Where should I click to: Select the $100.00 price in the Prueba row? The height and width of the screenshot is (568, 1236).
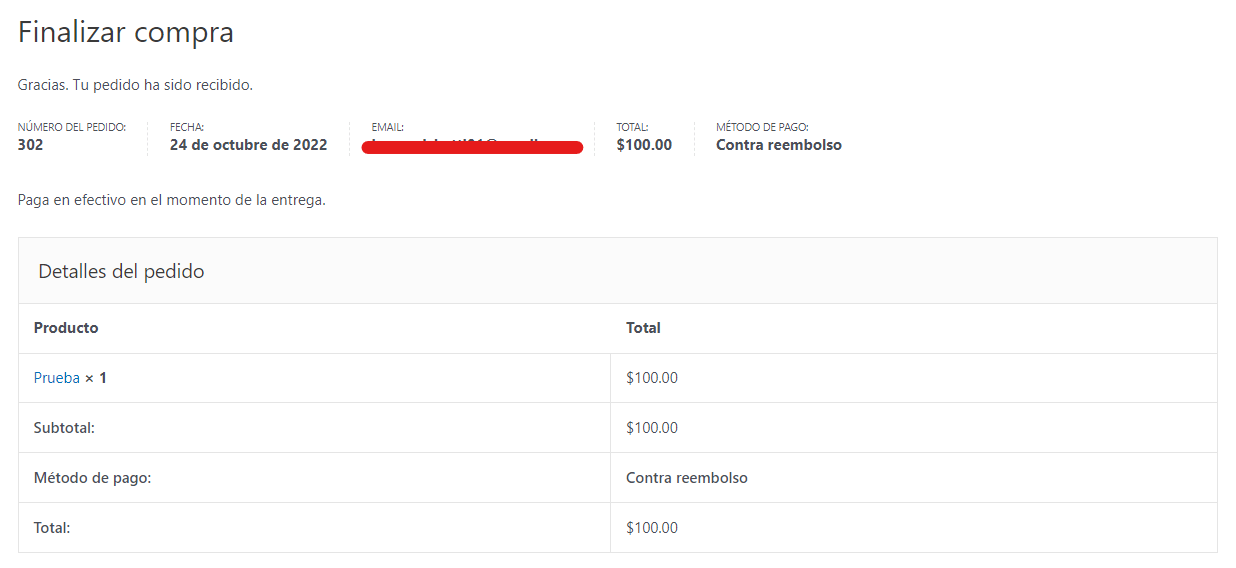(x=652, y=378)
